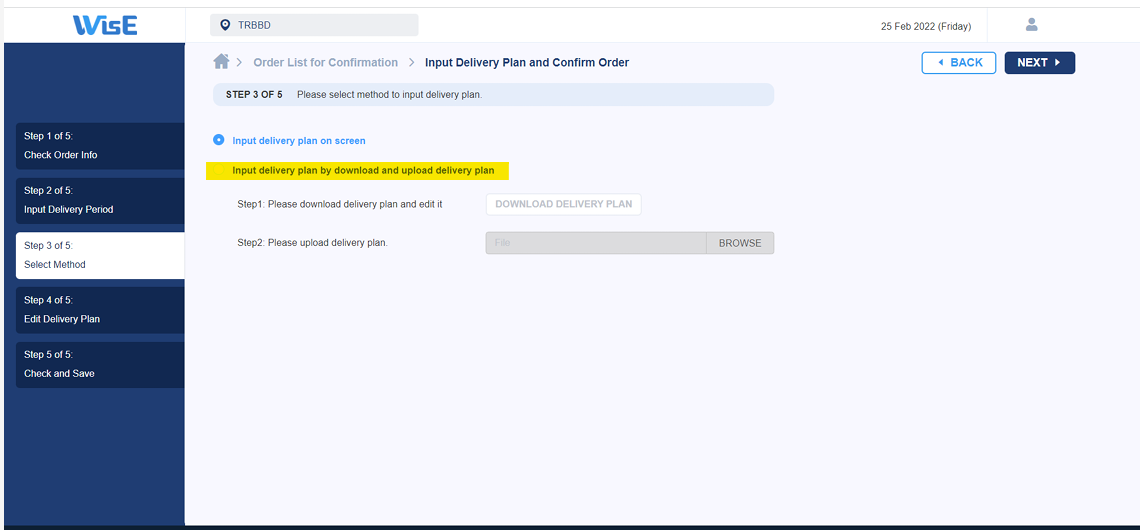
Task: Click the home icon in breadcrumb
Action: pyautogui.click(x=221, y=62)
